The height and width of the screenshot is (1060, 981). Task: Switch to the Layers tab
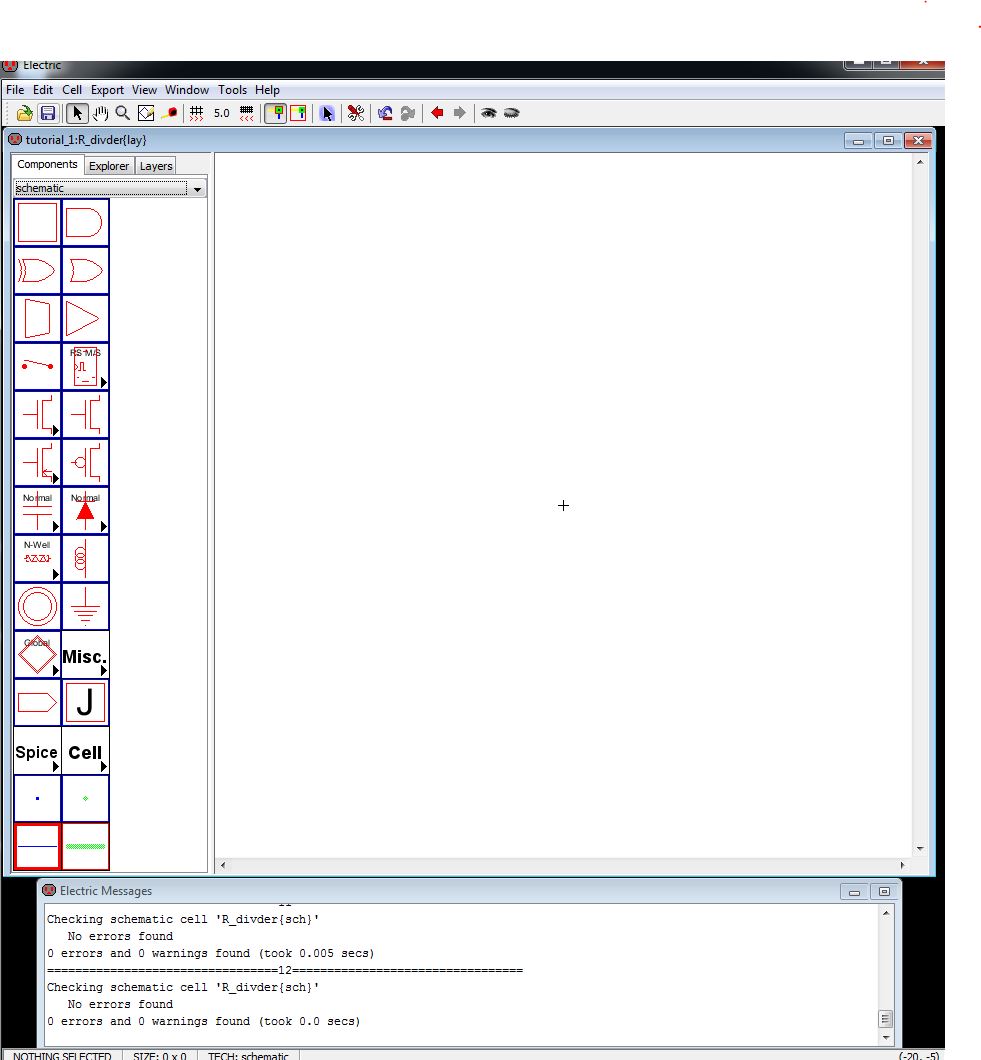(156, 166)
